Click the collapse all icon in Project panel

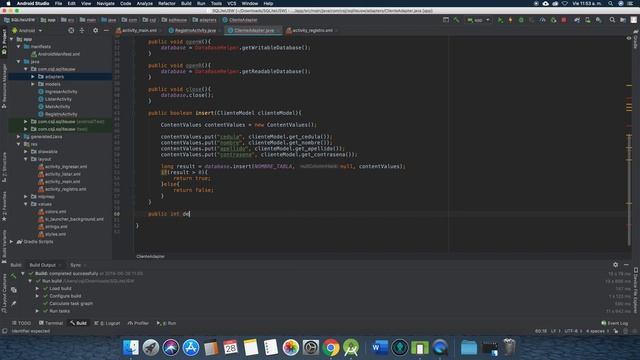(82, 30)
